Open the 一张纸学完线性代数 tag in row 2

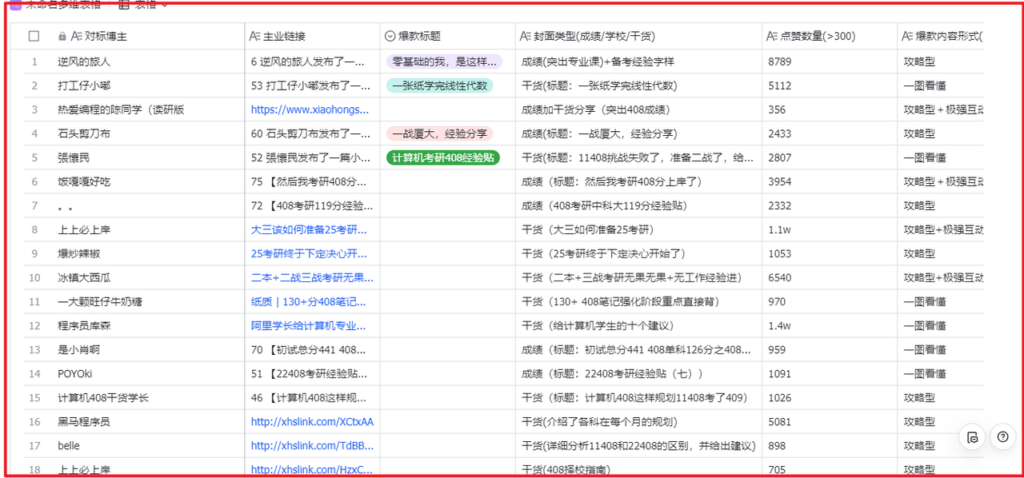(x=439, y=86)
